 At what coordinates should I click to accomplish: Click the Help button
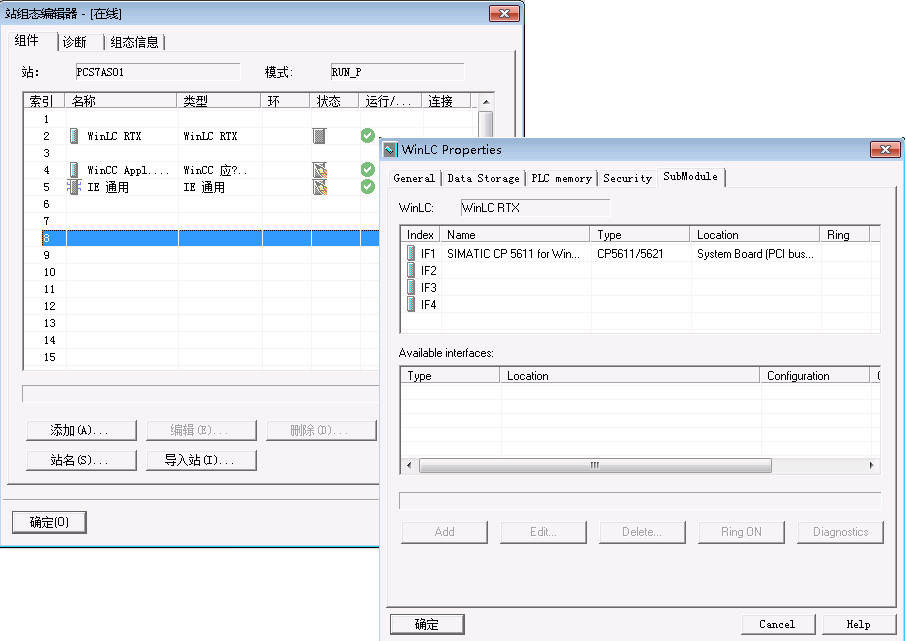point(859,624)
